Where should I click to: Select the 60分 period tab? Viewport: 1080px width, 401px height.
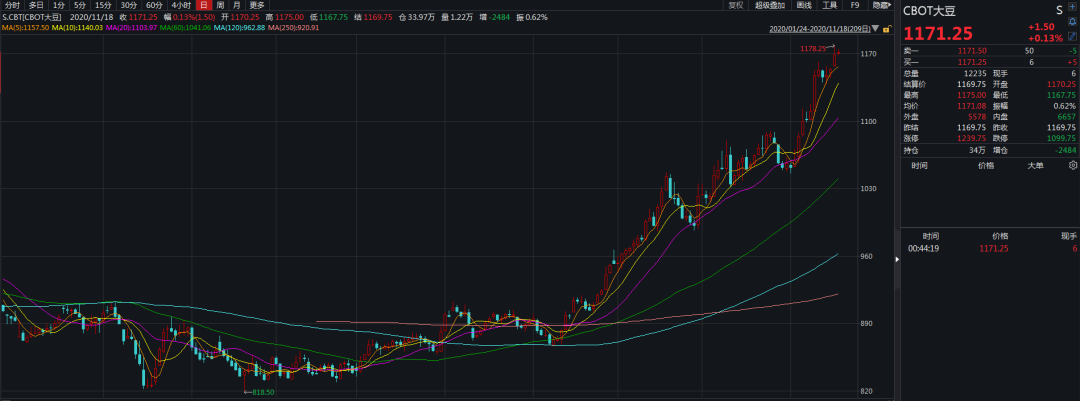[x=154, y=6]
